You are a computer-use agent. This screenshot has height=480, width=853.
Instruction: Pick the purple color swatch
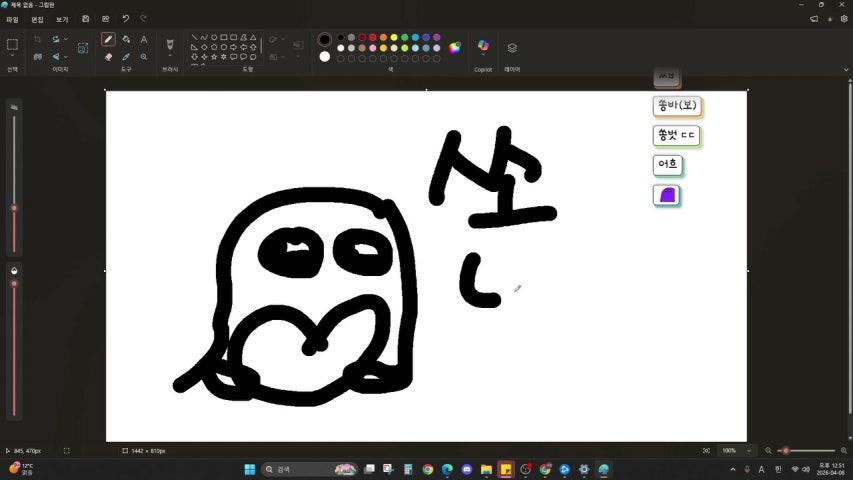(x=437, y=38)
